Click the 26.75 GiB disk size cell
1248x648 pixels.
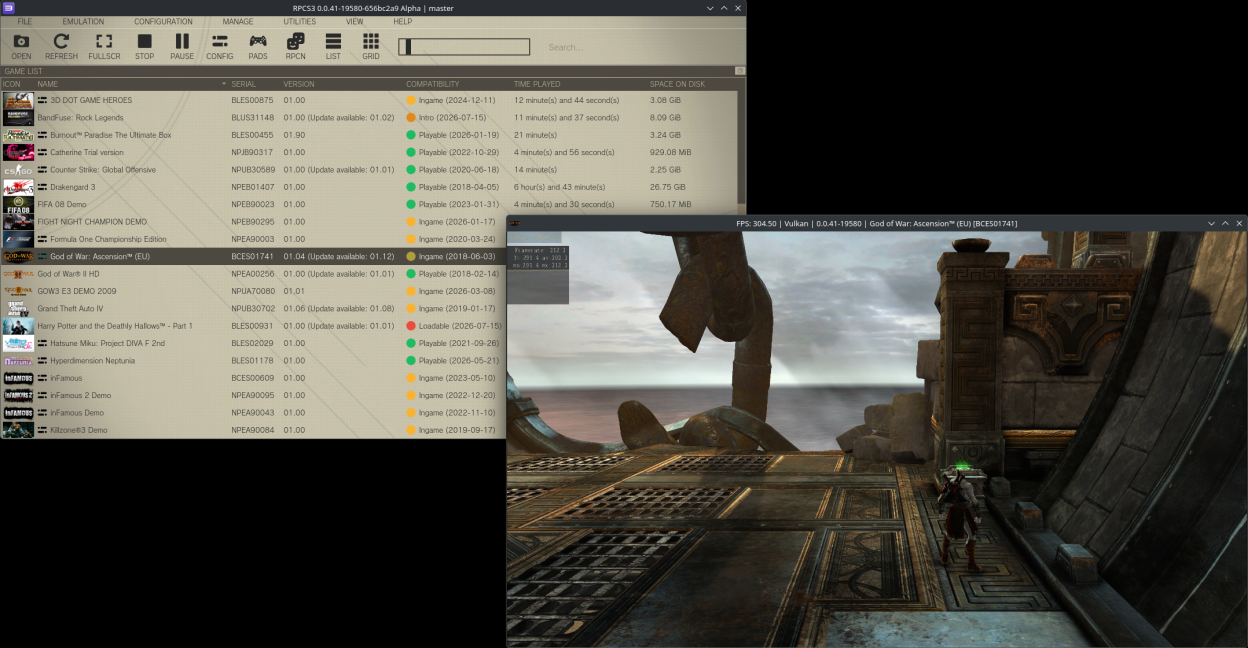pos(668,187)
